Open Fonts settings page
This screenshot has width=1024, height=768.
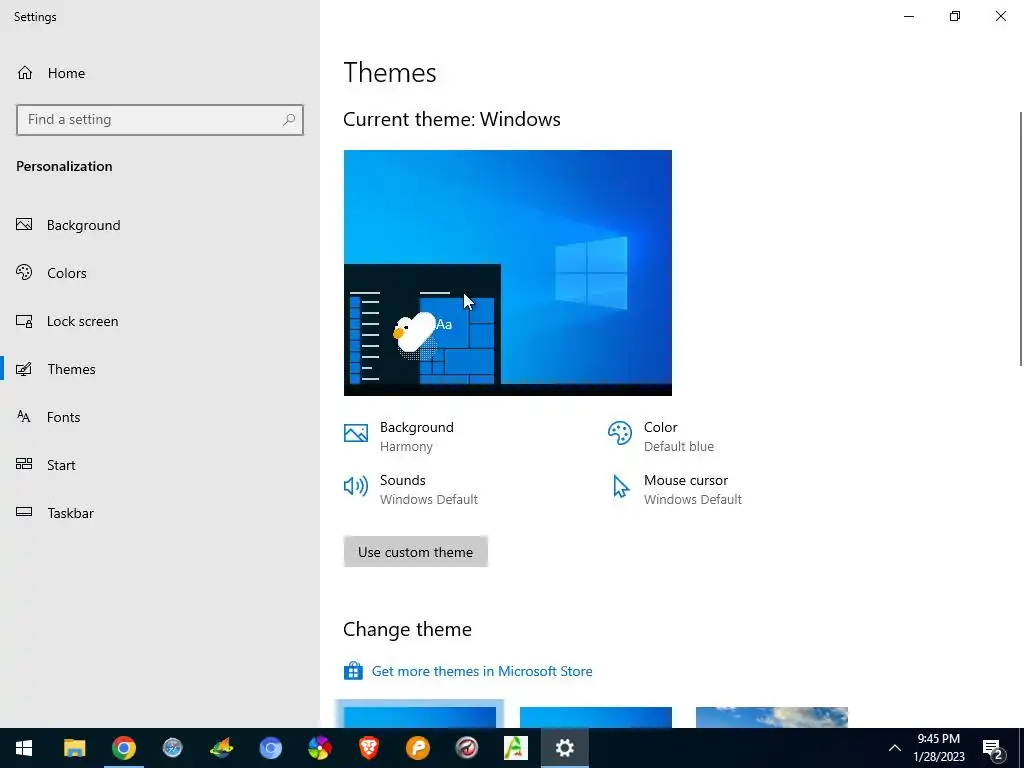pos(48,417)
